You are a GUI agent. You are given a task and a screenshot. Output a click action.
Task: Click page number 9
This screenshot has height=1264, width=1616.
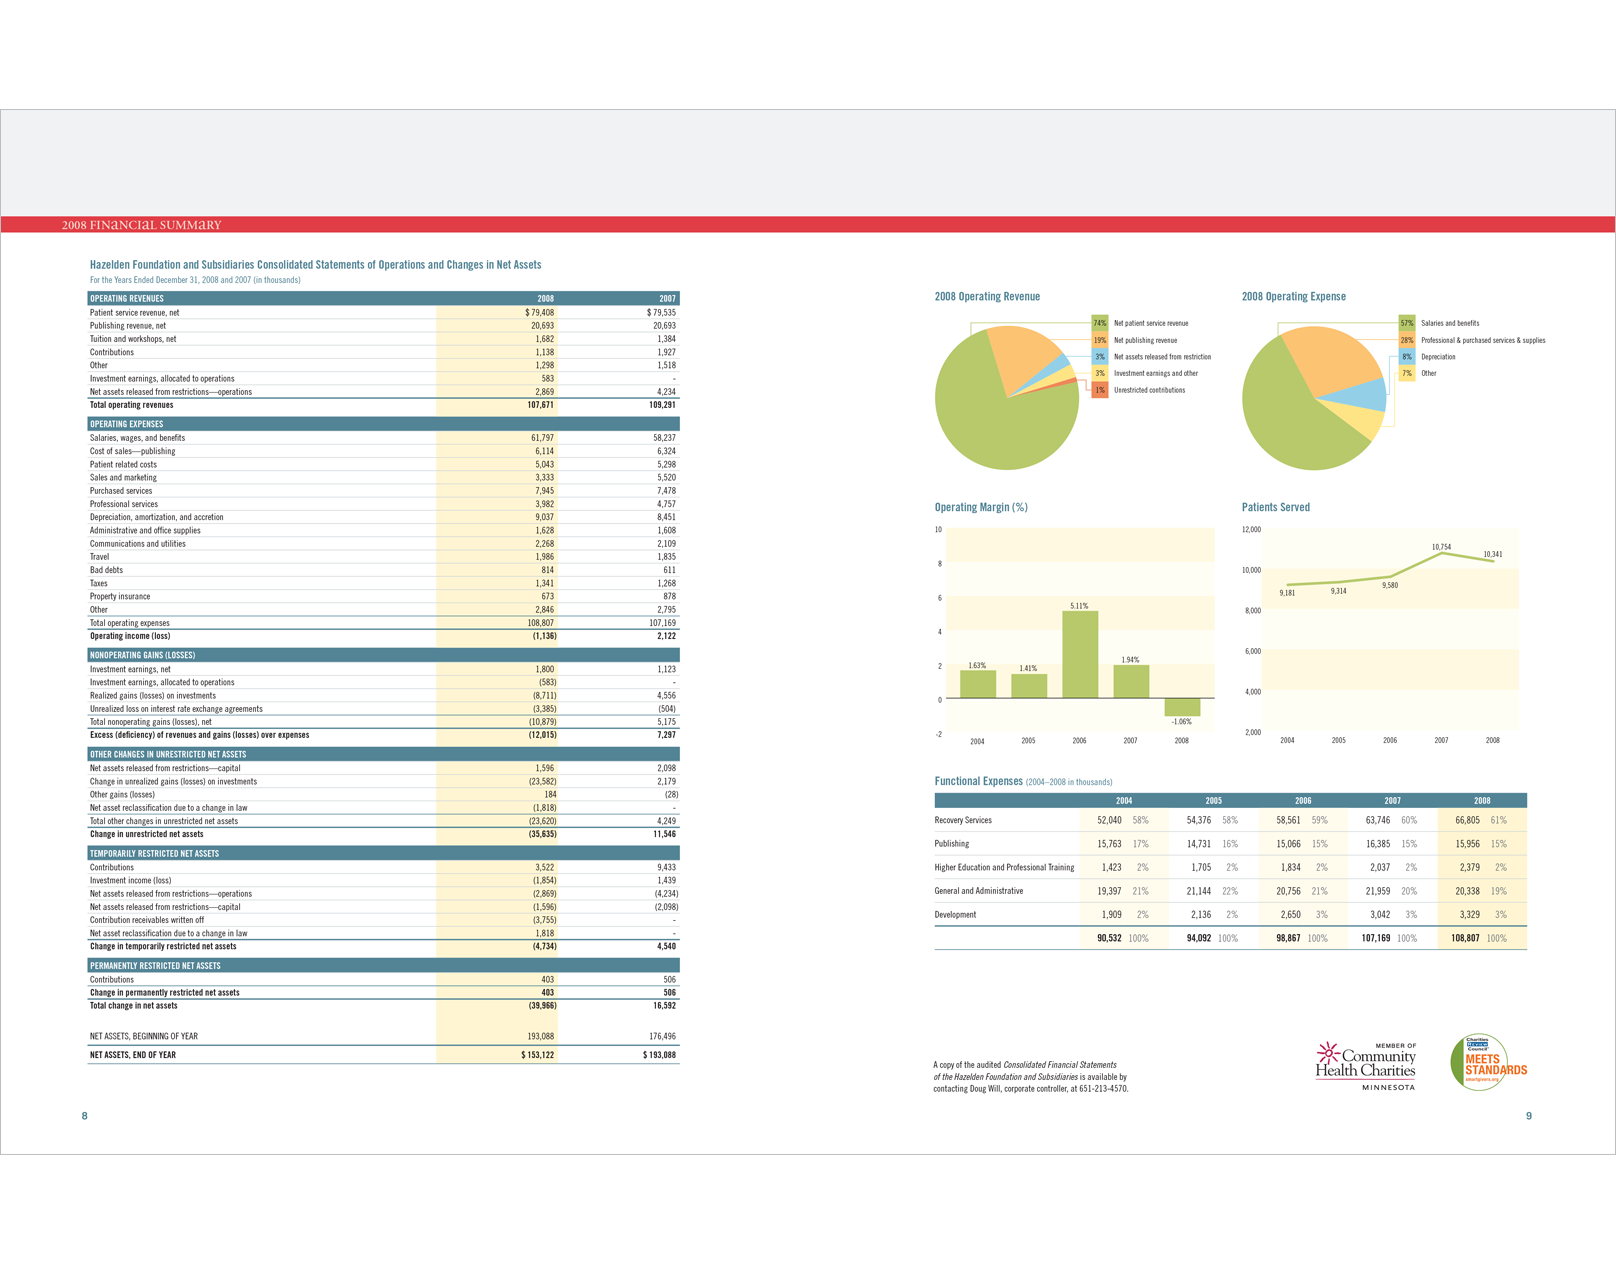(x=1528, y=1116)
